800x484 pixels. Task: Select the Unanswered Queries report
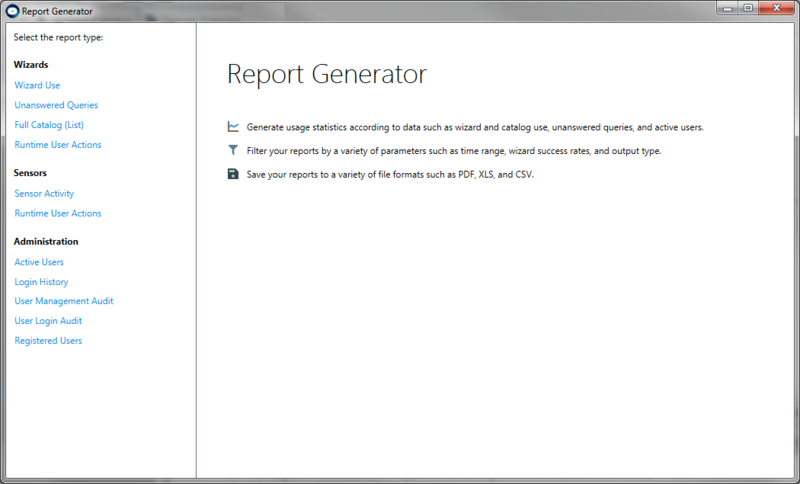point(56,105)
